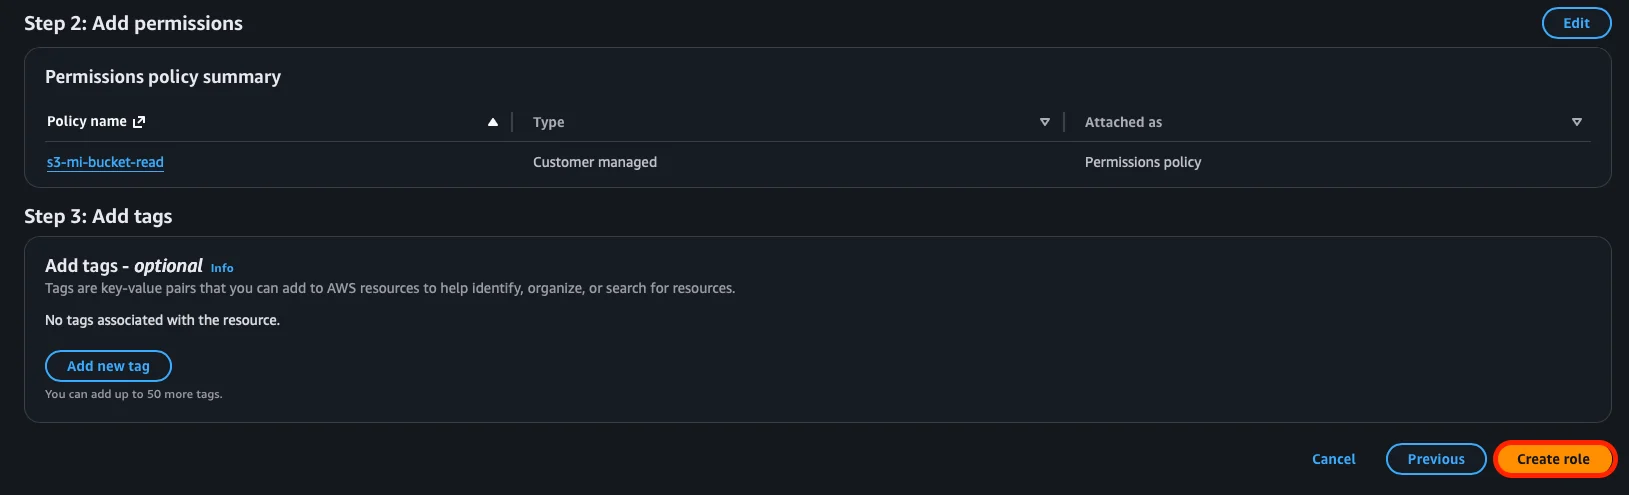The width and height of the screenshot is (1629, 495).
Task: Select the Permissions policy cell in the row
Action: click(1142, 162)
